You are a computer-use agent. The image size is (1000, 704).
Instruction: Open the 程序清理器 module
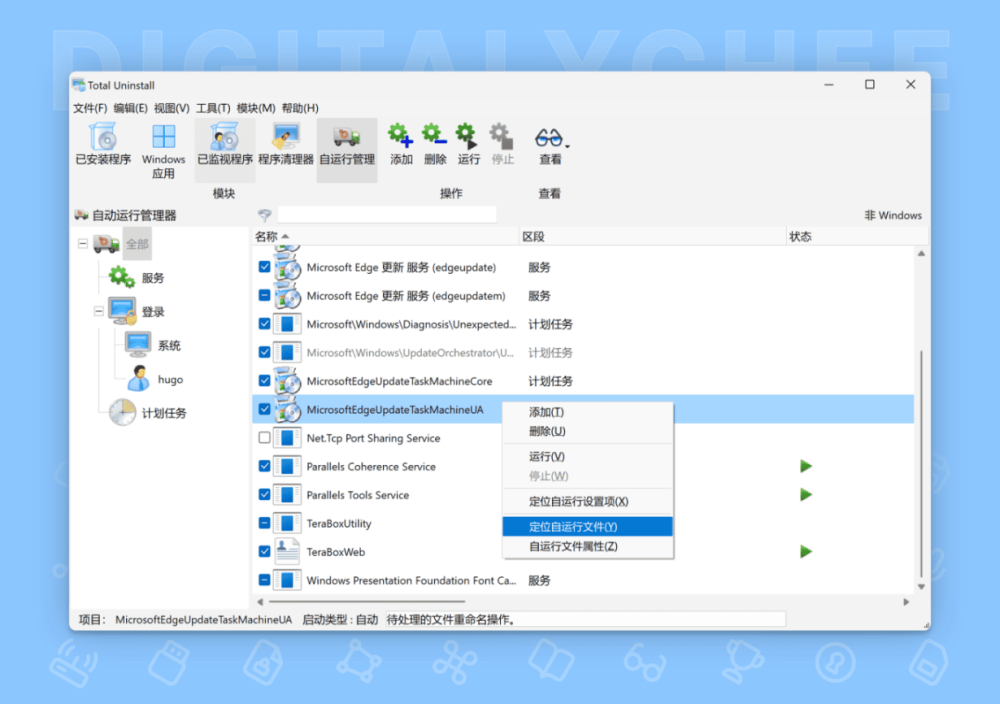pyautogui.click(x=286, y=144)
